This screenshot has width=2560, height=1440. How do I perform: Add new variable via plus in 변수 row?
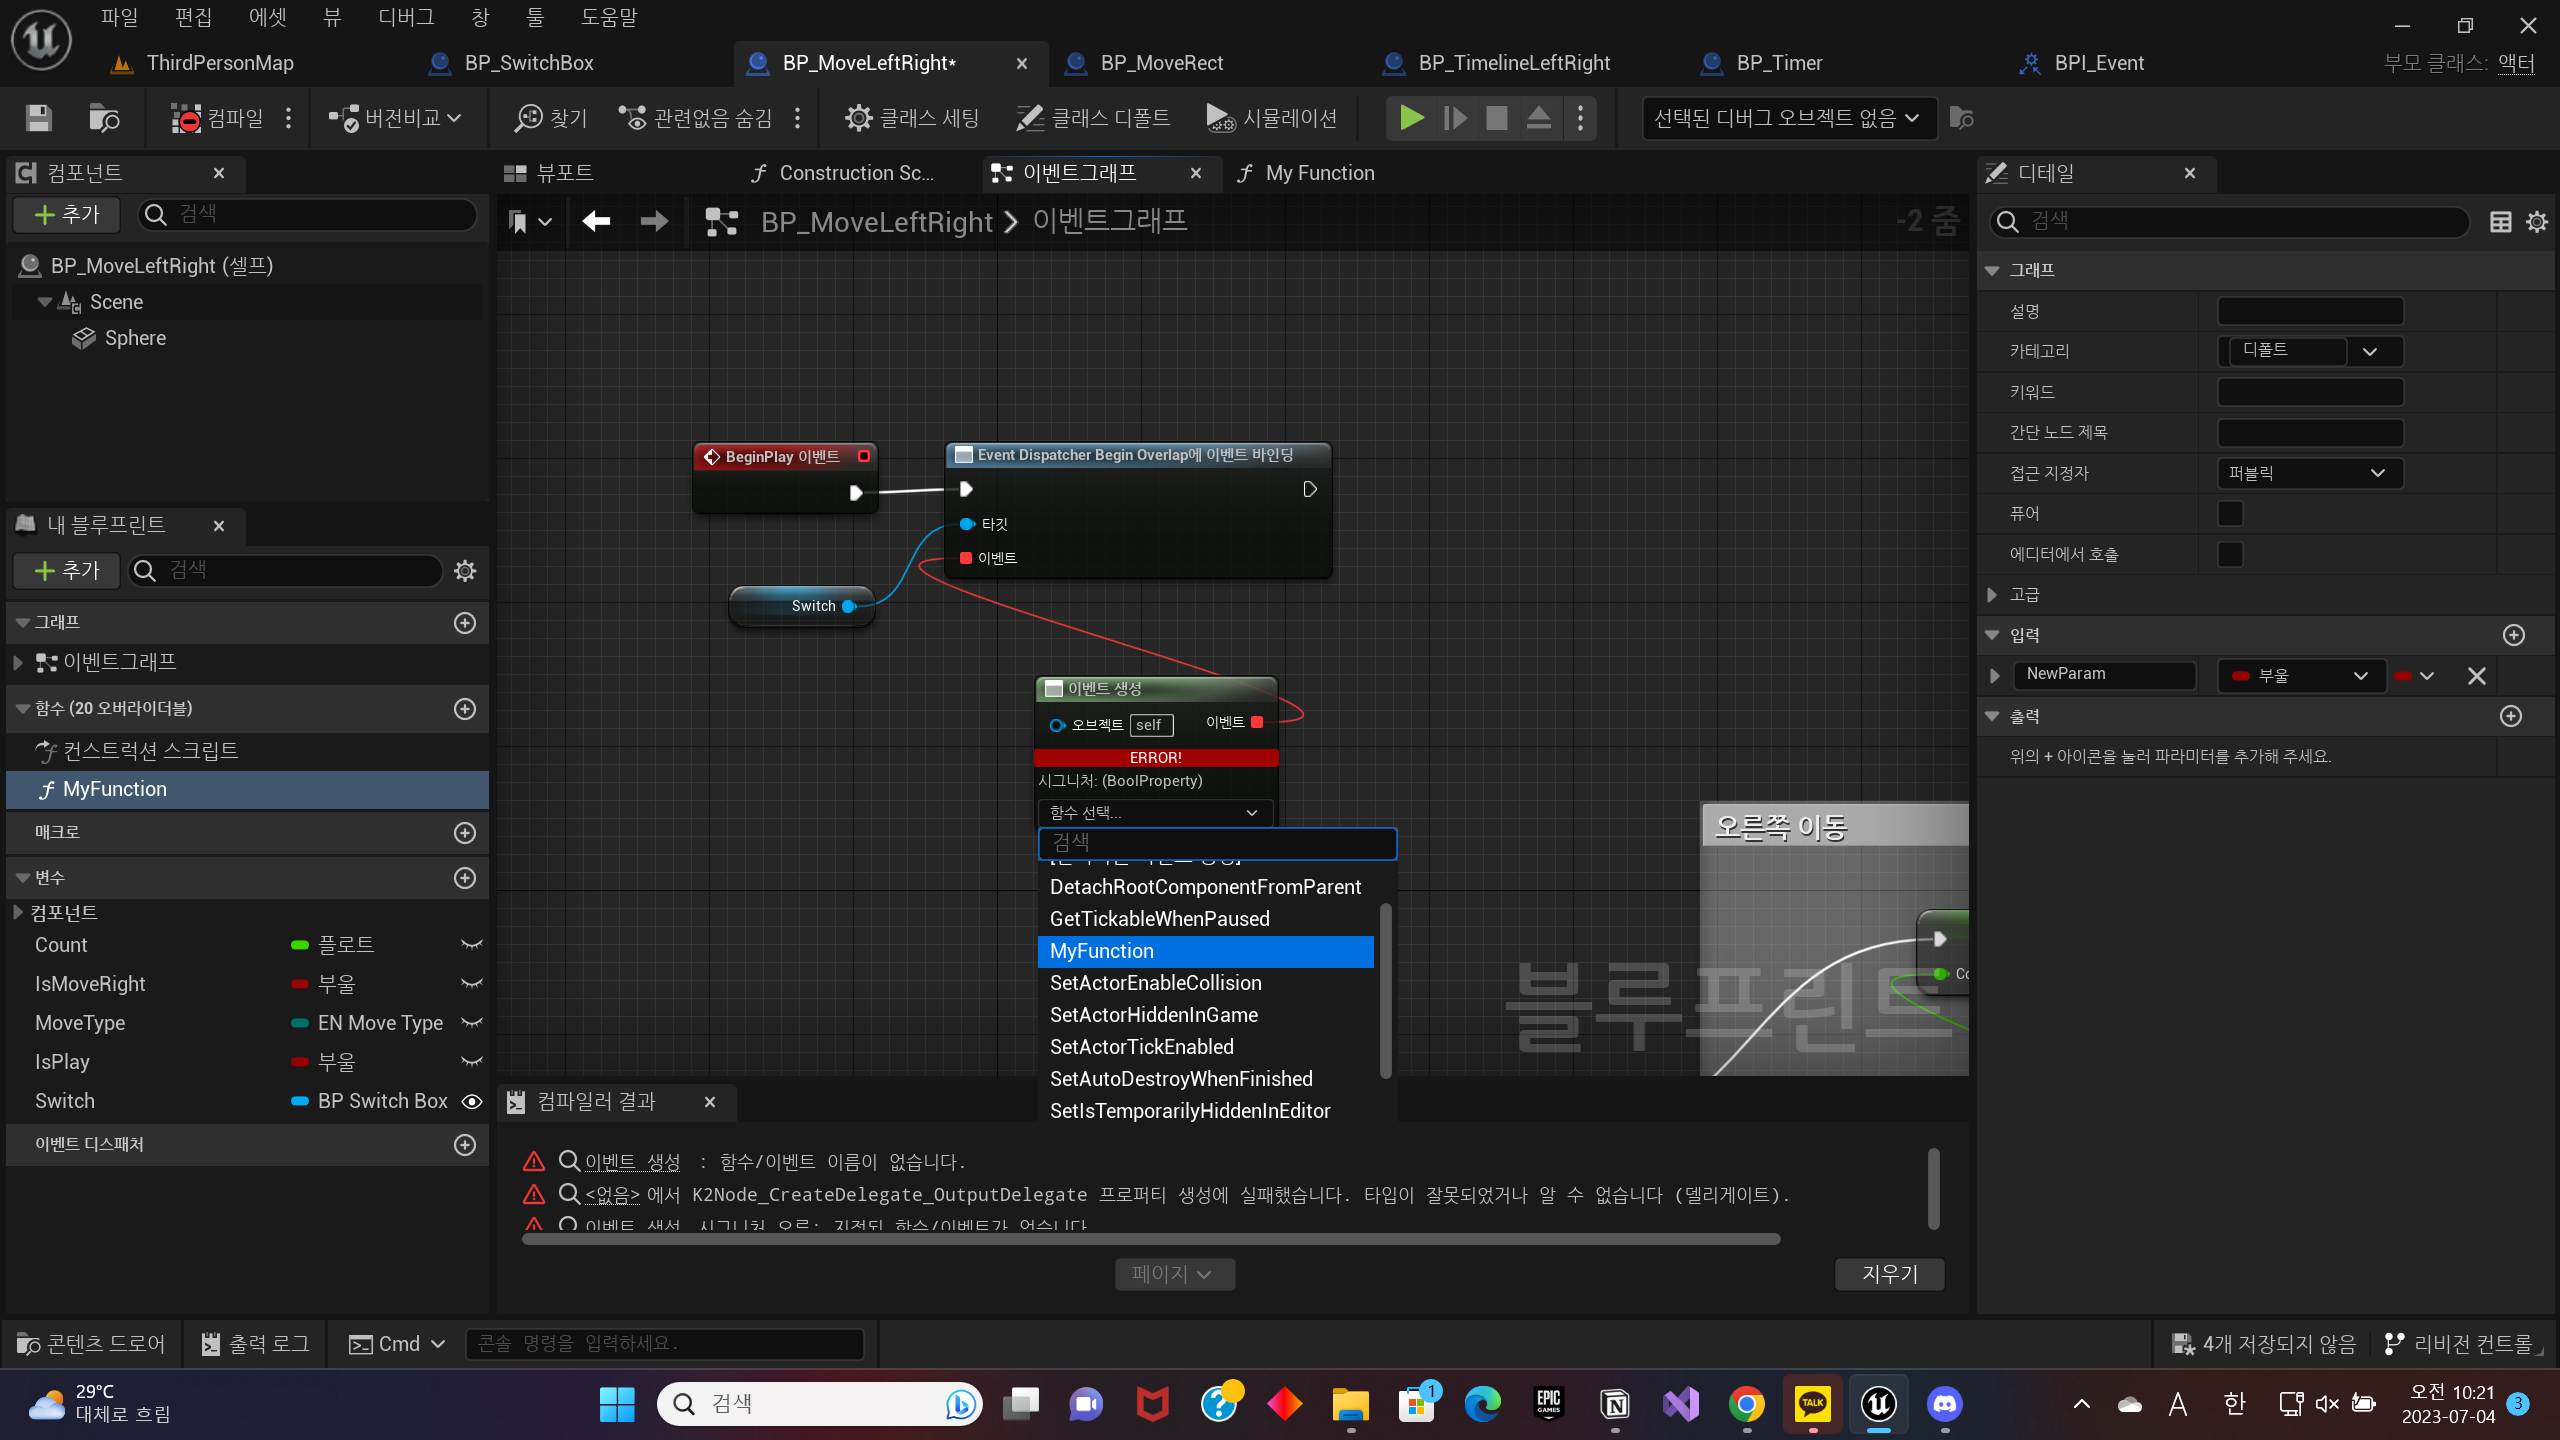465,878
